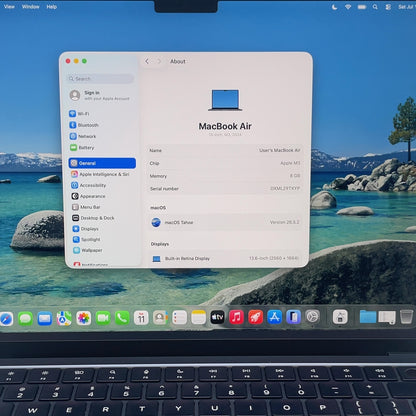Image resolution: width=416 pixels, height=416 pixels.
Task: Open the Notes app in the Dock
Action: tap(198, 317)
